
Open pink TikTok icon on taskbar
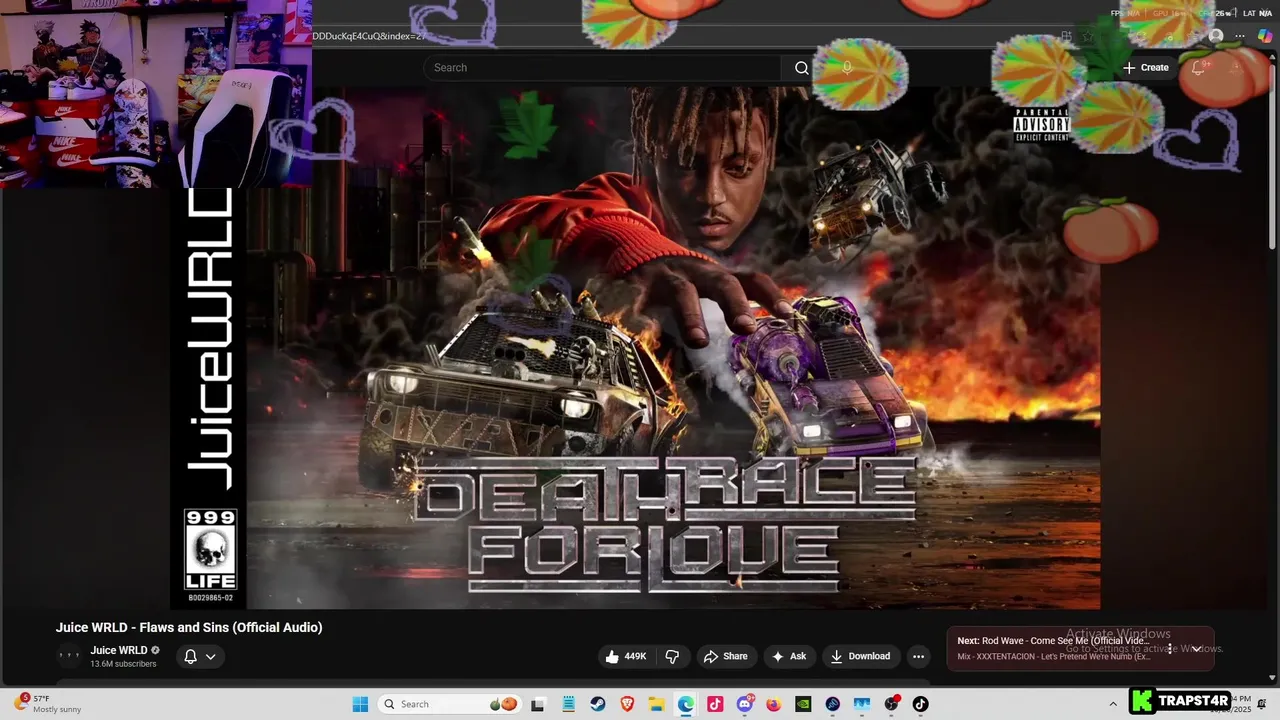715,704
